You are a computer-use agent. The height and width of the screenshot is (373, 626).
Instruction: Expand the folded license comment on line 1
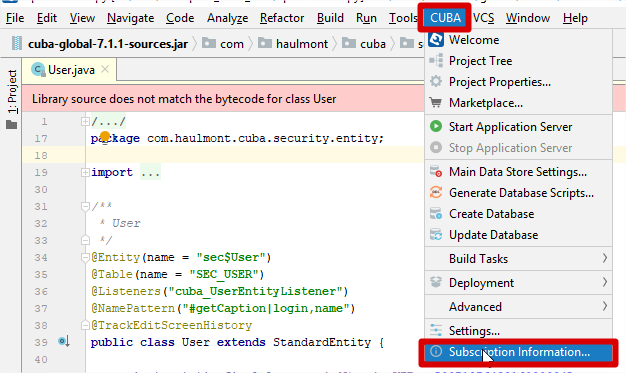click(x=85, y=121)
